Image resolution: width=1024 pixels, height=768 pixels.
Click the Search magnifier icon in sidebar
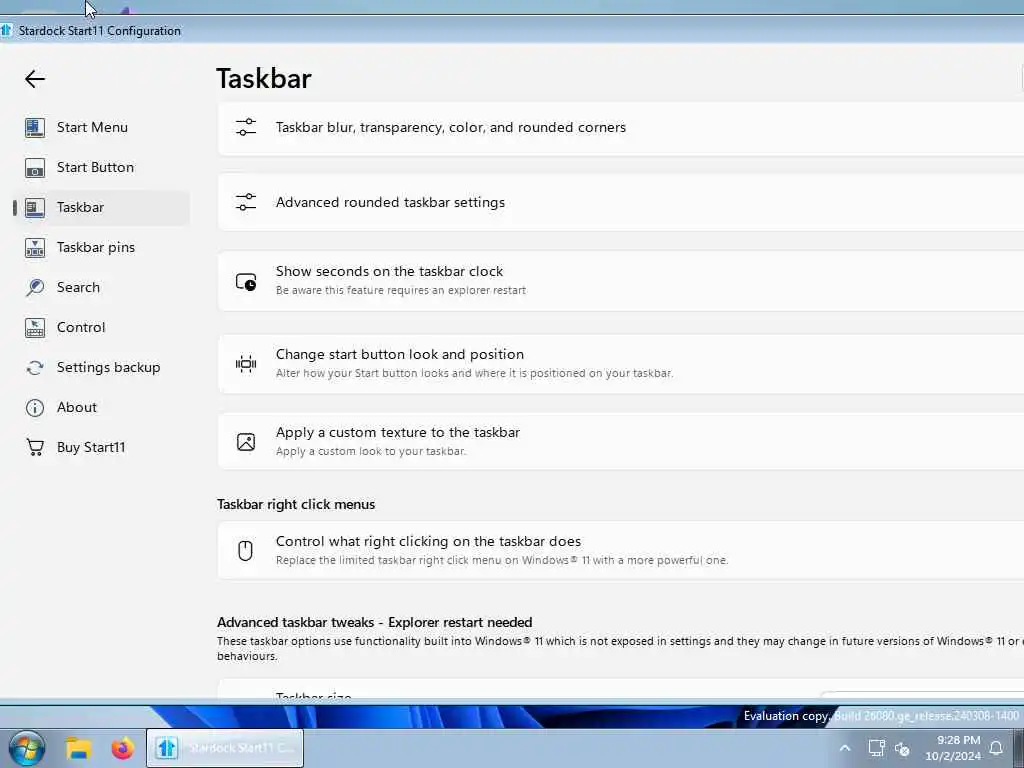click(x=35, y=287)
